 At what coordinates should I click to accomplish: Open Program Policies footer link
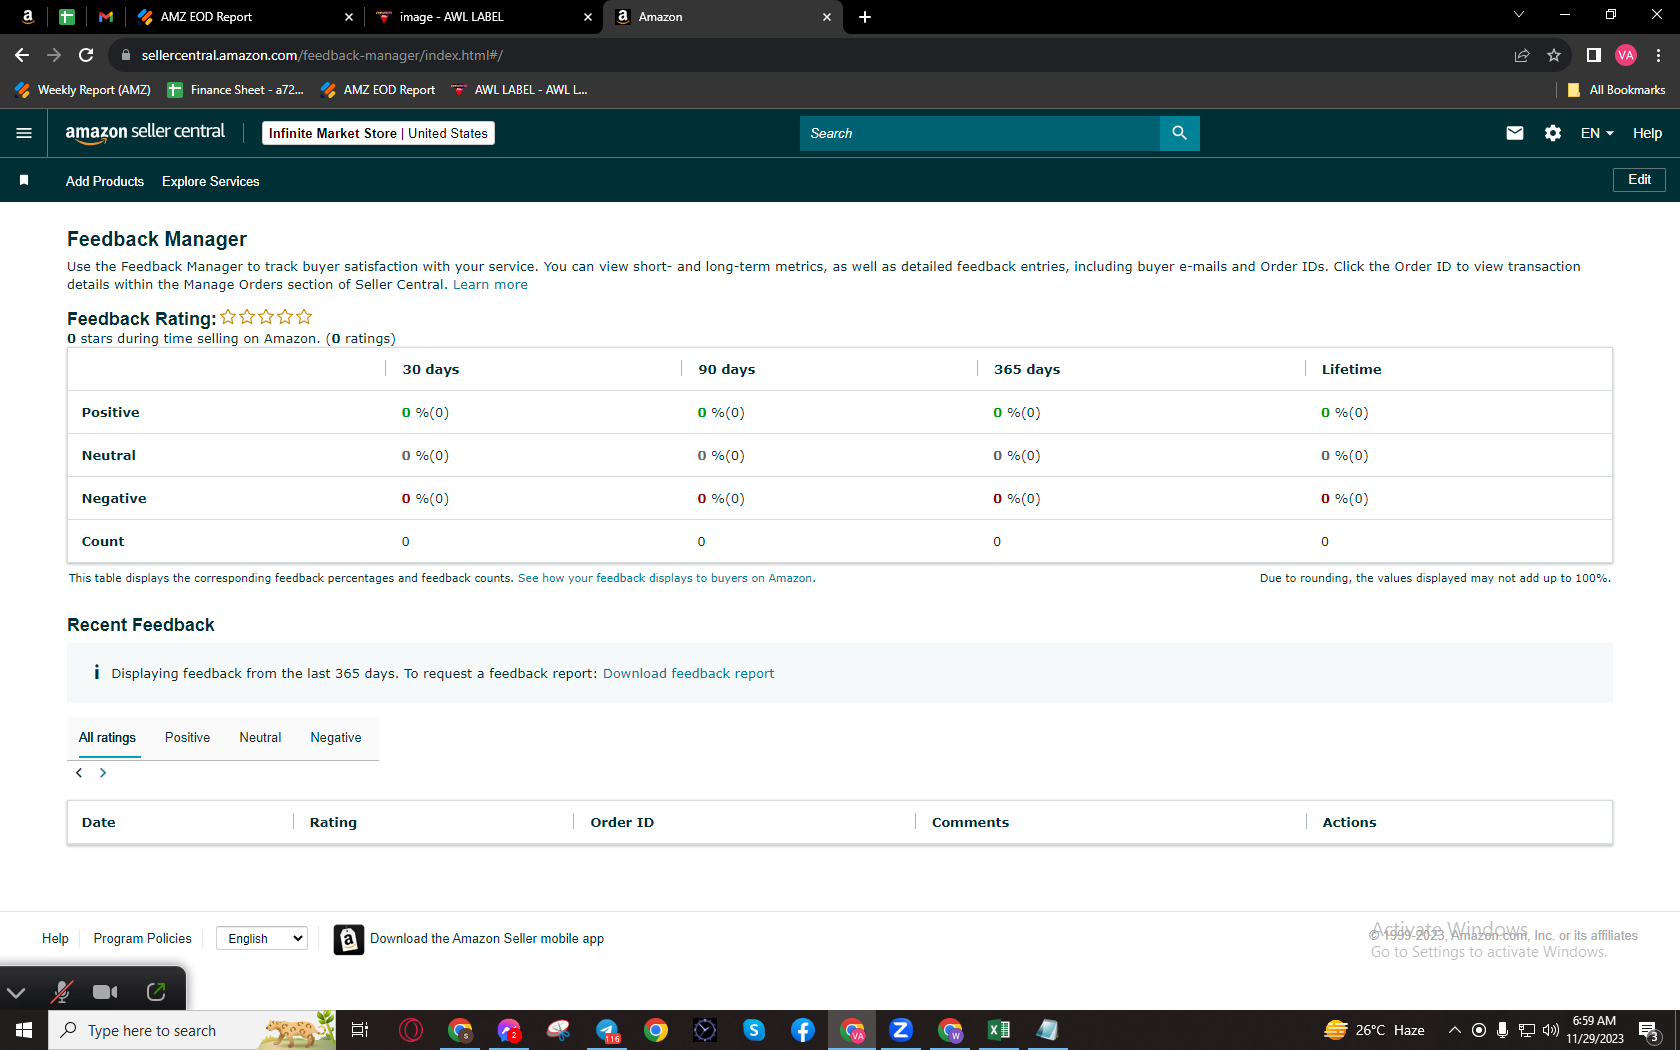point(142,939)
